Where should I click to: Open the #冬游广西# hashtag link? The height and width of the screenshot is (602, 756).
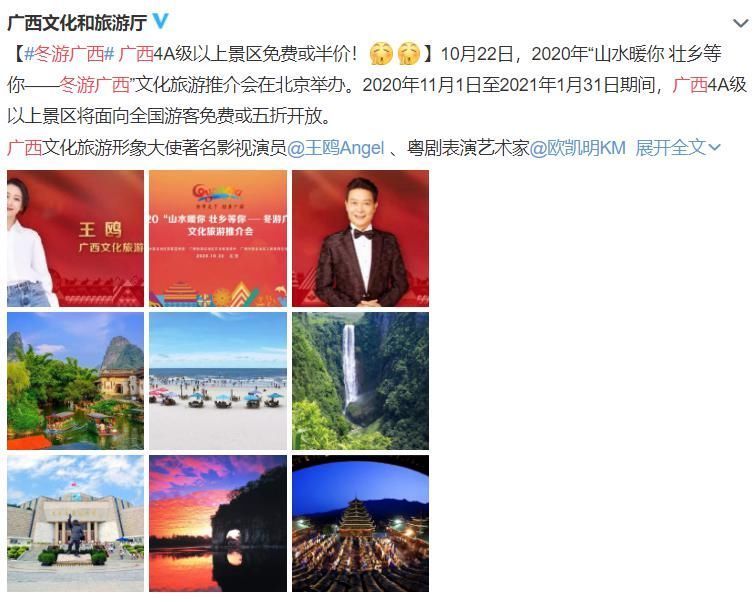[69, 54]
